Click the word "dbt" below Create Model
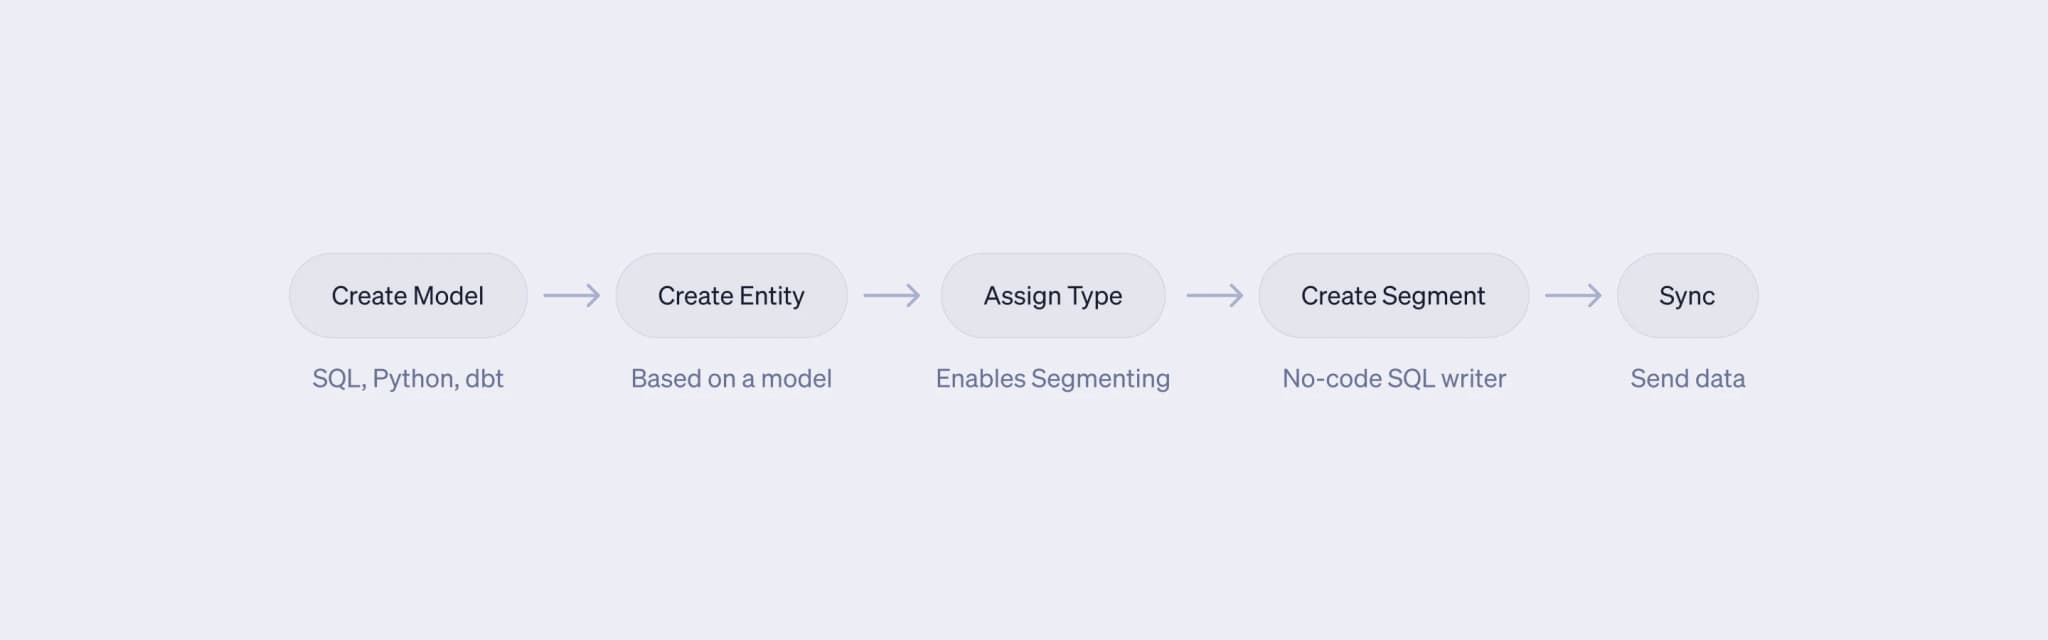 (484, 379)
